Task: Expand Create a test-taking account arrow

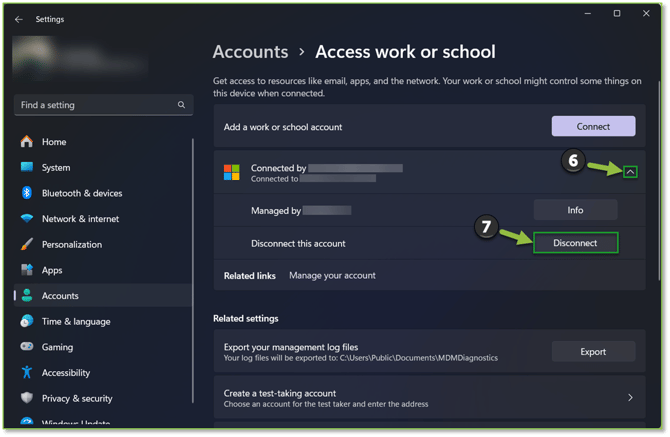Action: pyautogui.click(x=630, y=398)
